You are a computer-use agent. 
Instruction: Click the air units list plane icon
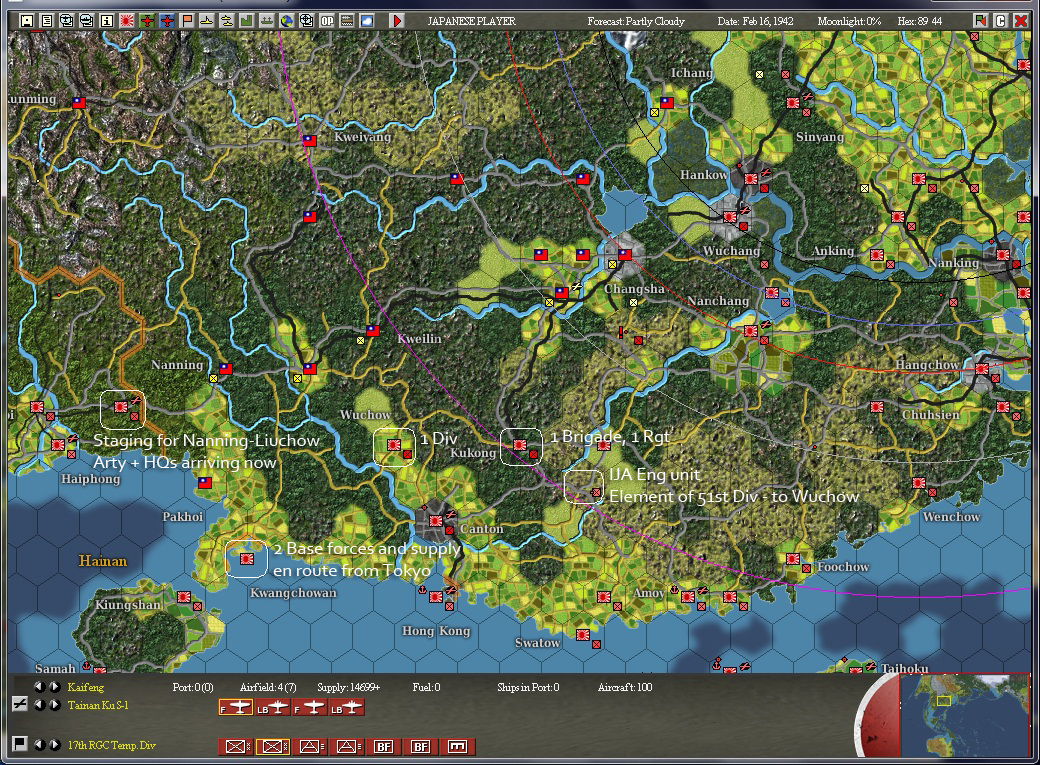click(x=20, y=705)
